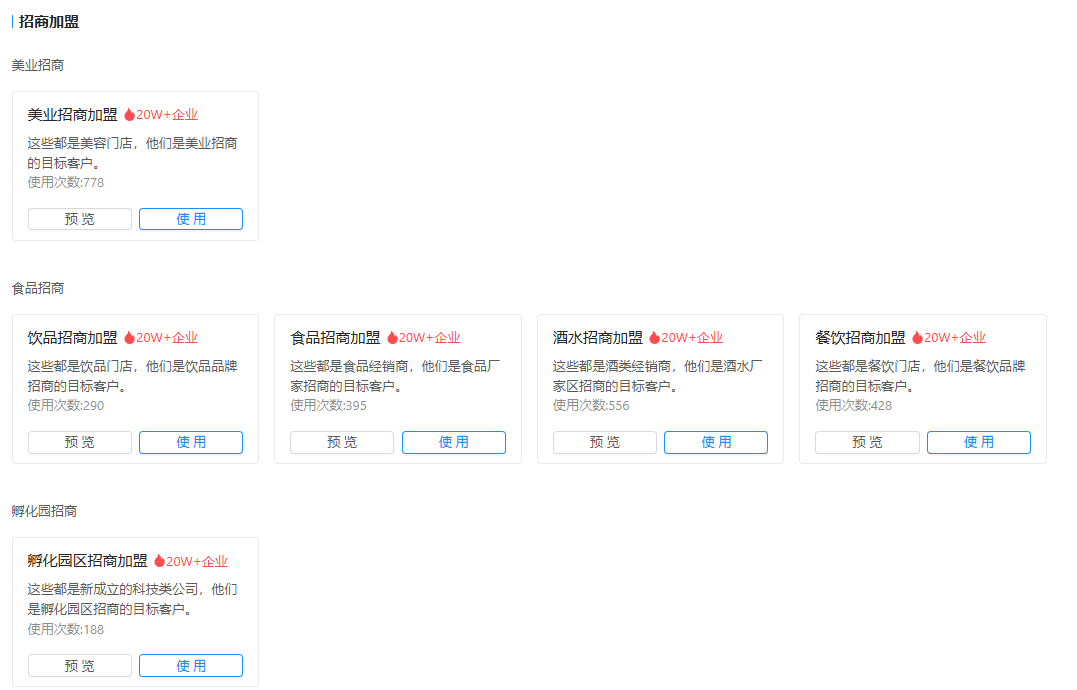Click the 食品招商加盟 card title

click(x=335, y=338)
